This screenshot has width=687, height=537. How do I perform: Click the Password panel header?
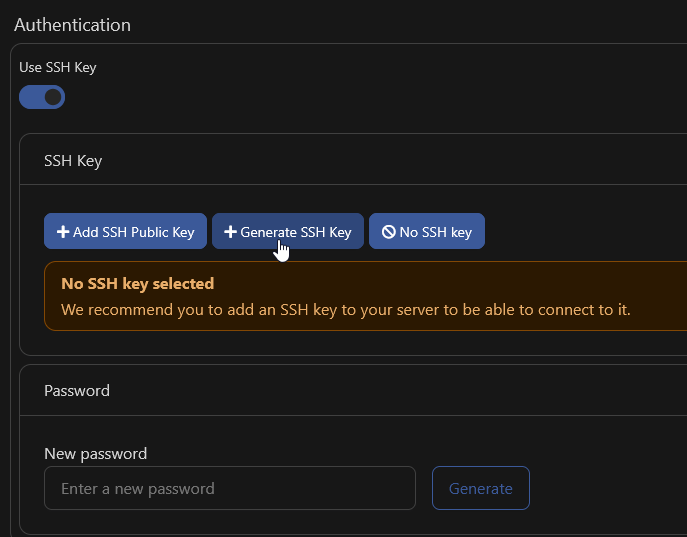77,390
